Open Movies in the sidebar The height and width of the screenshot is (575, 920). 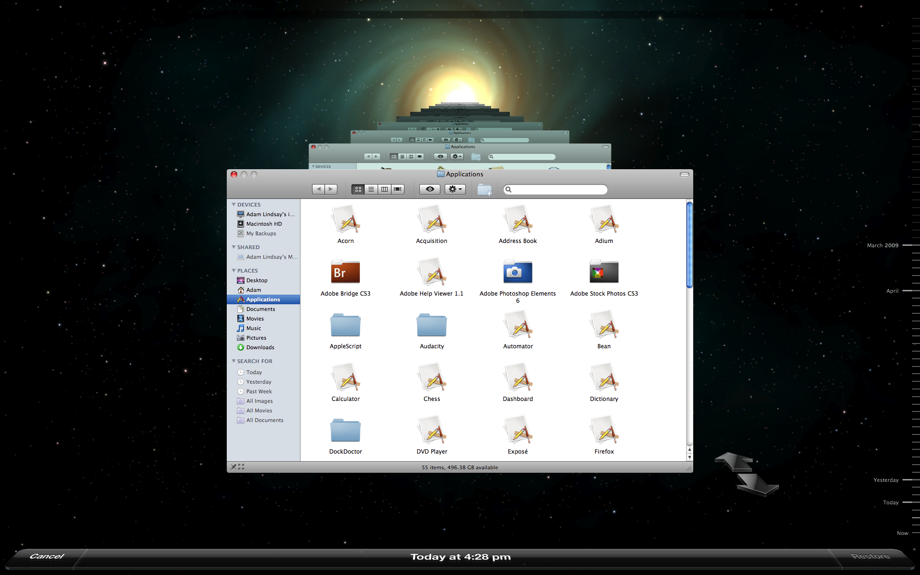[x=263, y=319]
